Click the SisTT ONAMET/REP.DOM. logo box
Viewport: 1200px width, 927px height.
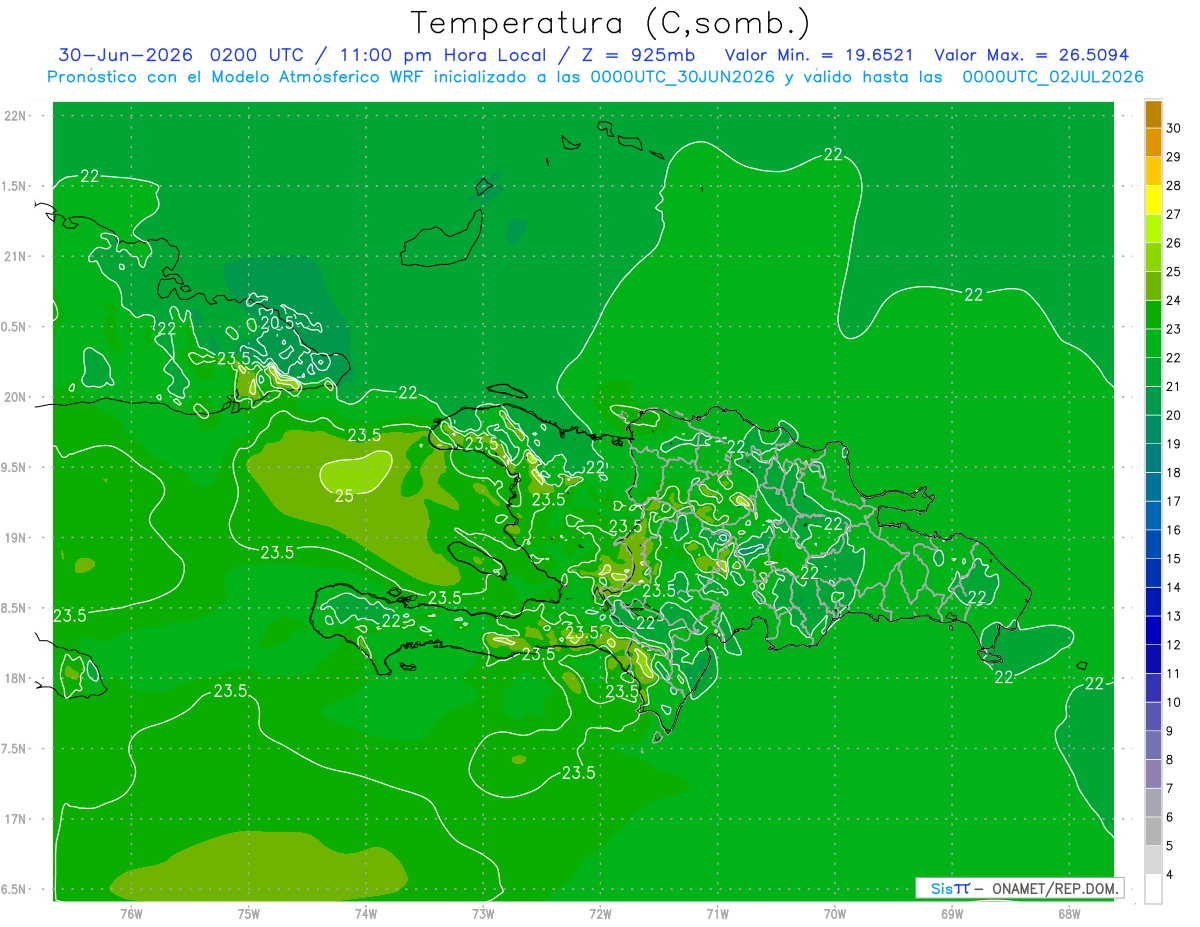[x=1019, y=888]
